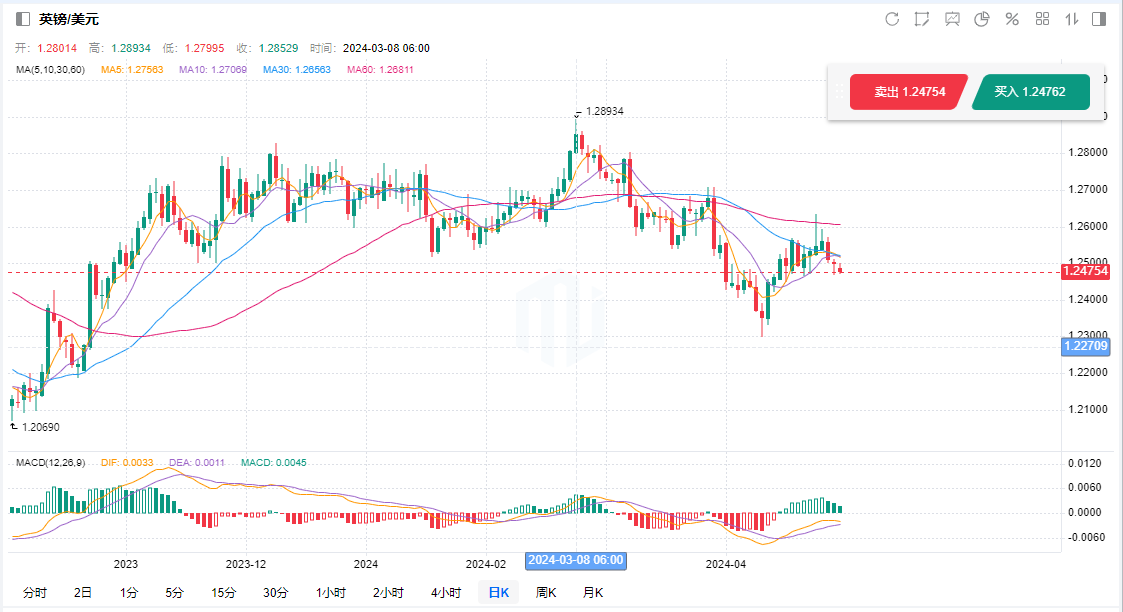Select the 周K weekly chart tab
The width and height of the screenshot is (1123, 612).
pyautogui.click(x=546, y=592)
